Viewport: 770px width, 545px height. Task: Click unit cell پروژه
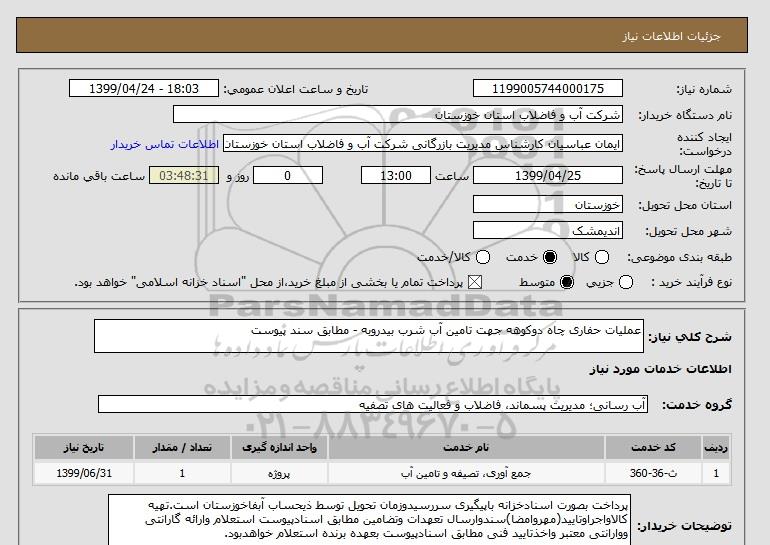pyautogui.click(x=279, y=473)
